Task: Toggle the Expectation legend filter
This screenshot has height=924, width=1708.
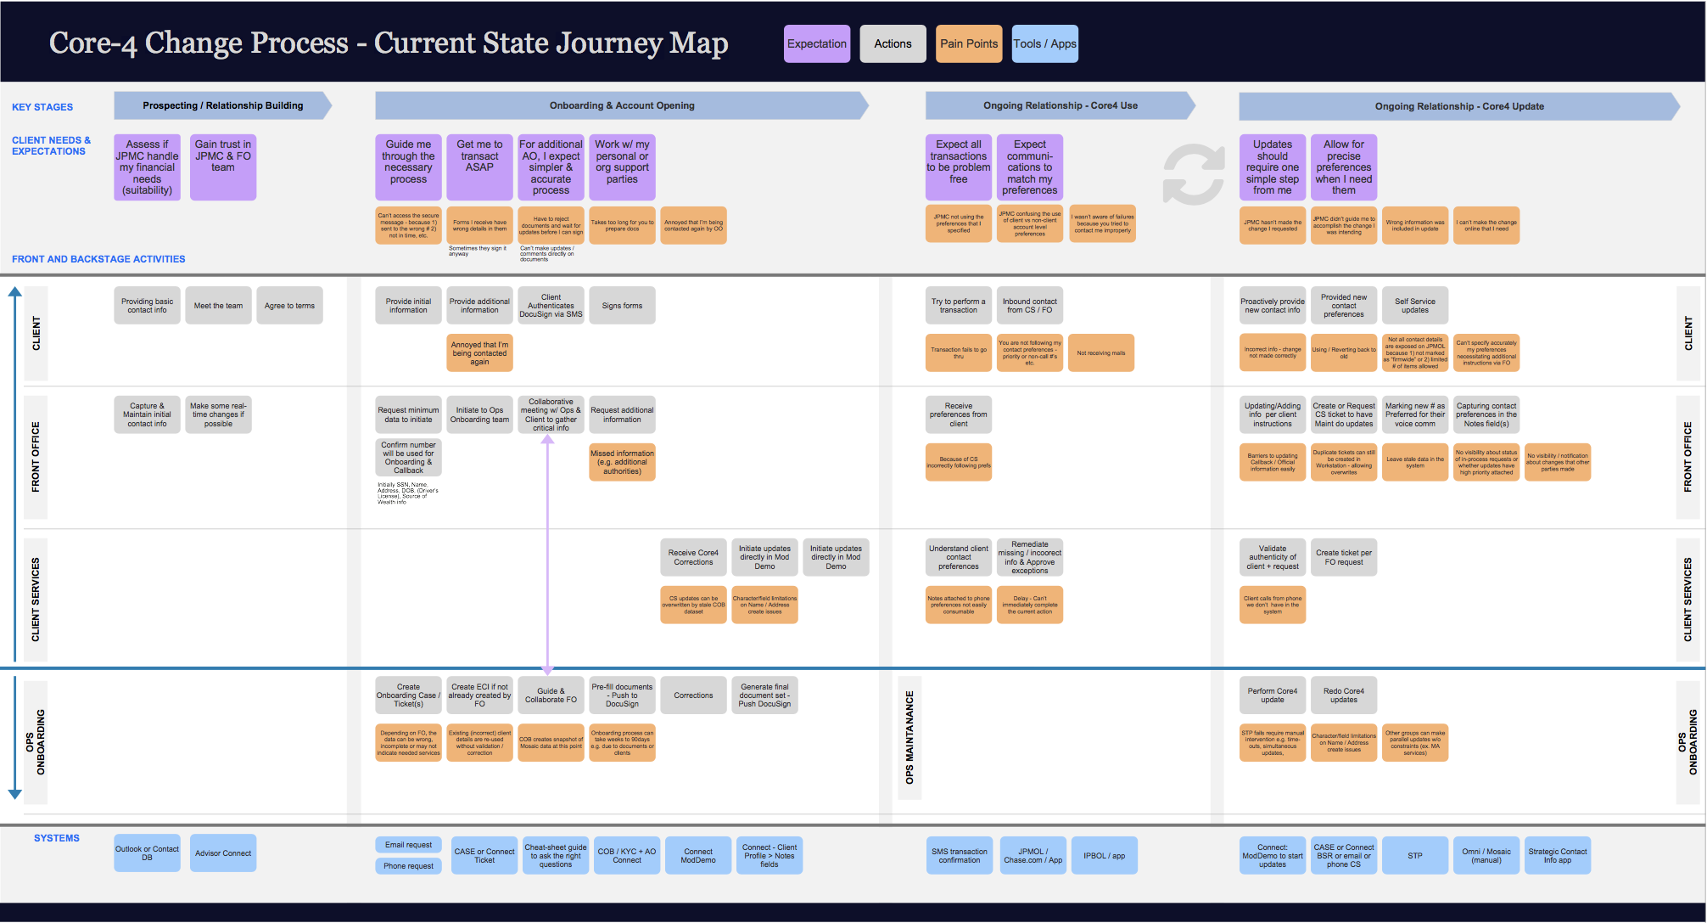Action: (x=817, y=44)
